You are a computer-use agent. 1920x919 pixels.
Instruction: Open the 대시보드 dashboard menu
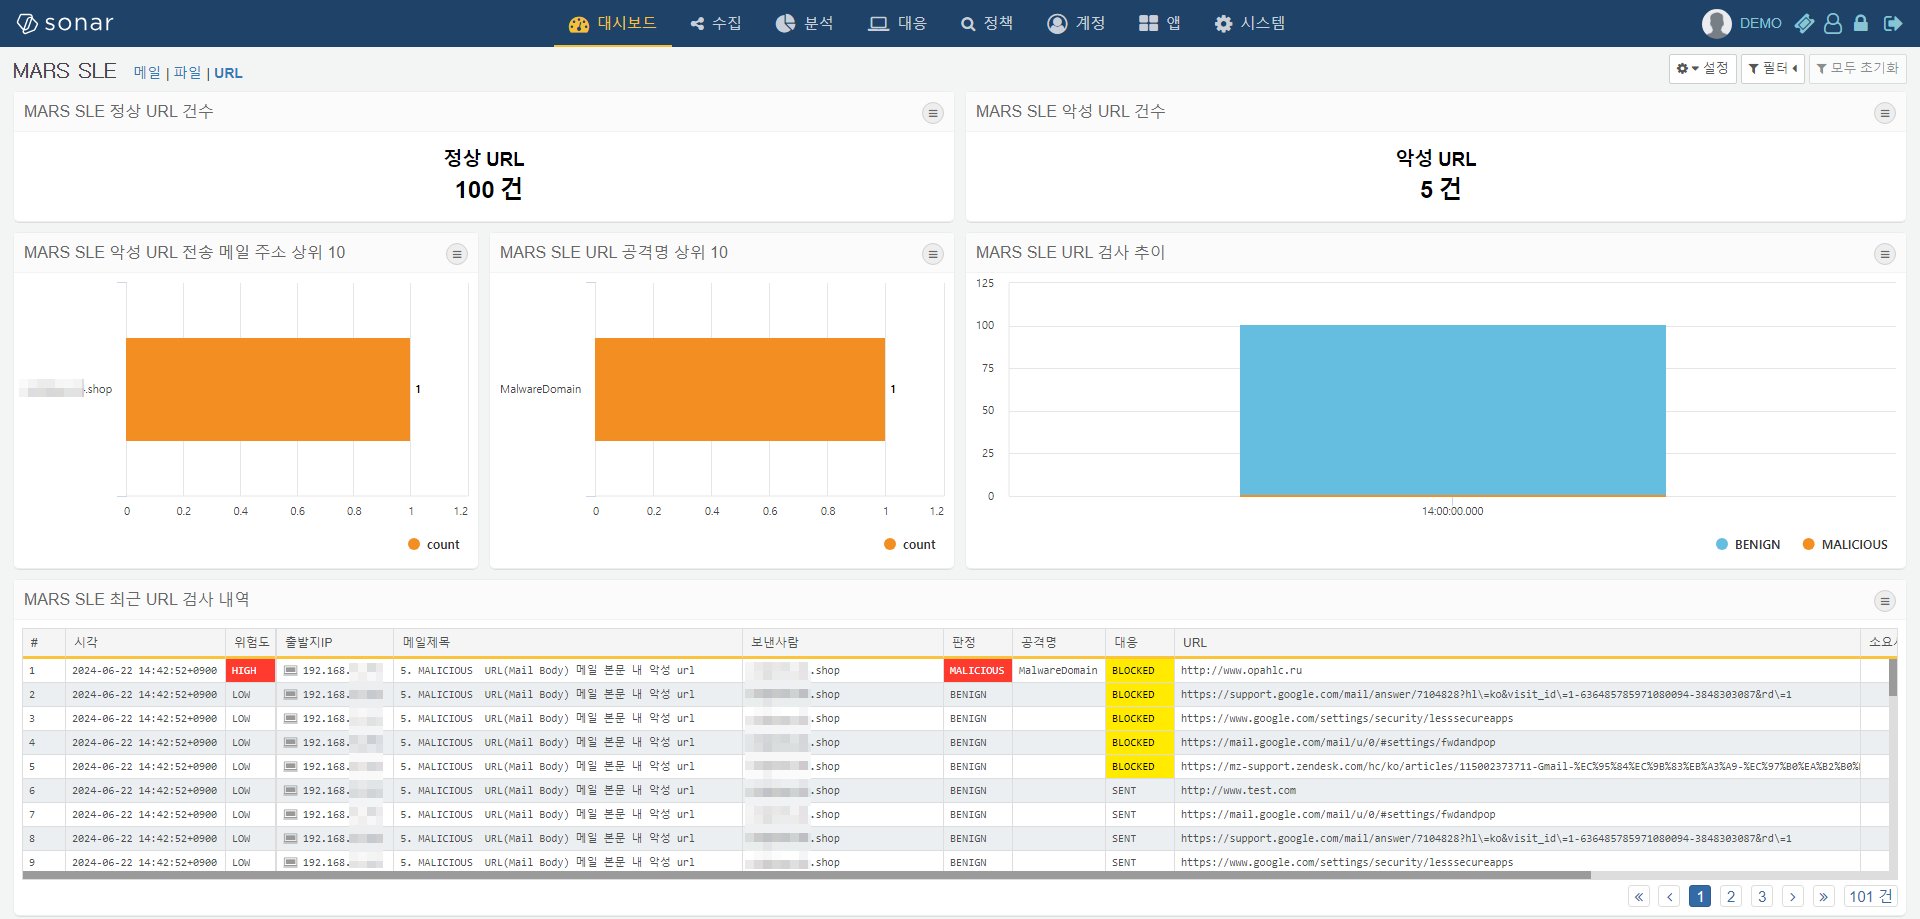coord(612,23)
